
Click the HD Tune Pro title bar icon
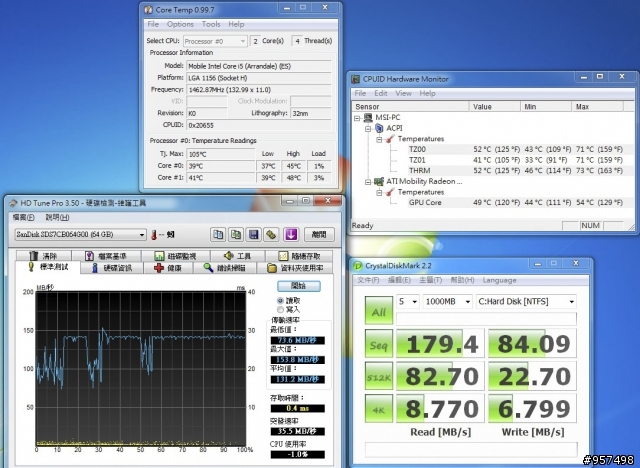pos(13,203)
